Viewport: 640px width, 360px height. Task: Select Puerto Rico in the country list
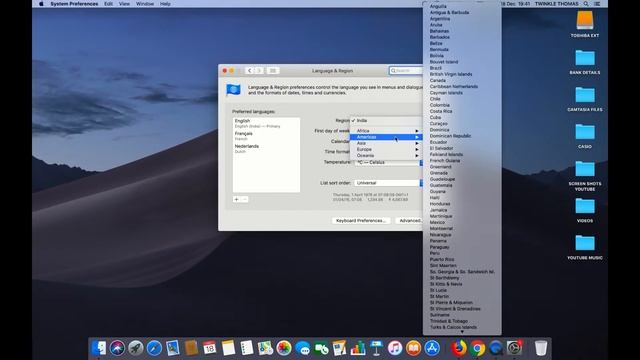[x=462, y=259]
